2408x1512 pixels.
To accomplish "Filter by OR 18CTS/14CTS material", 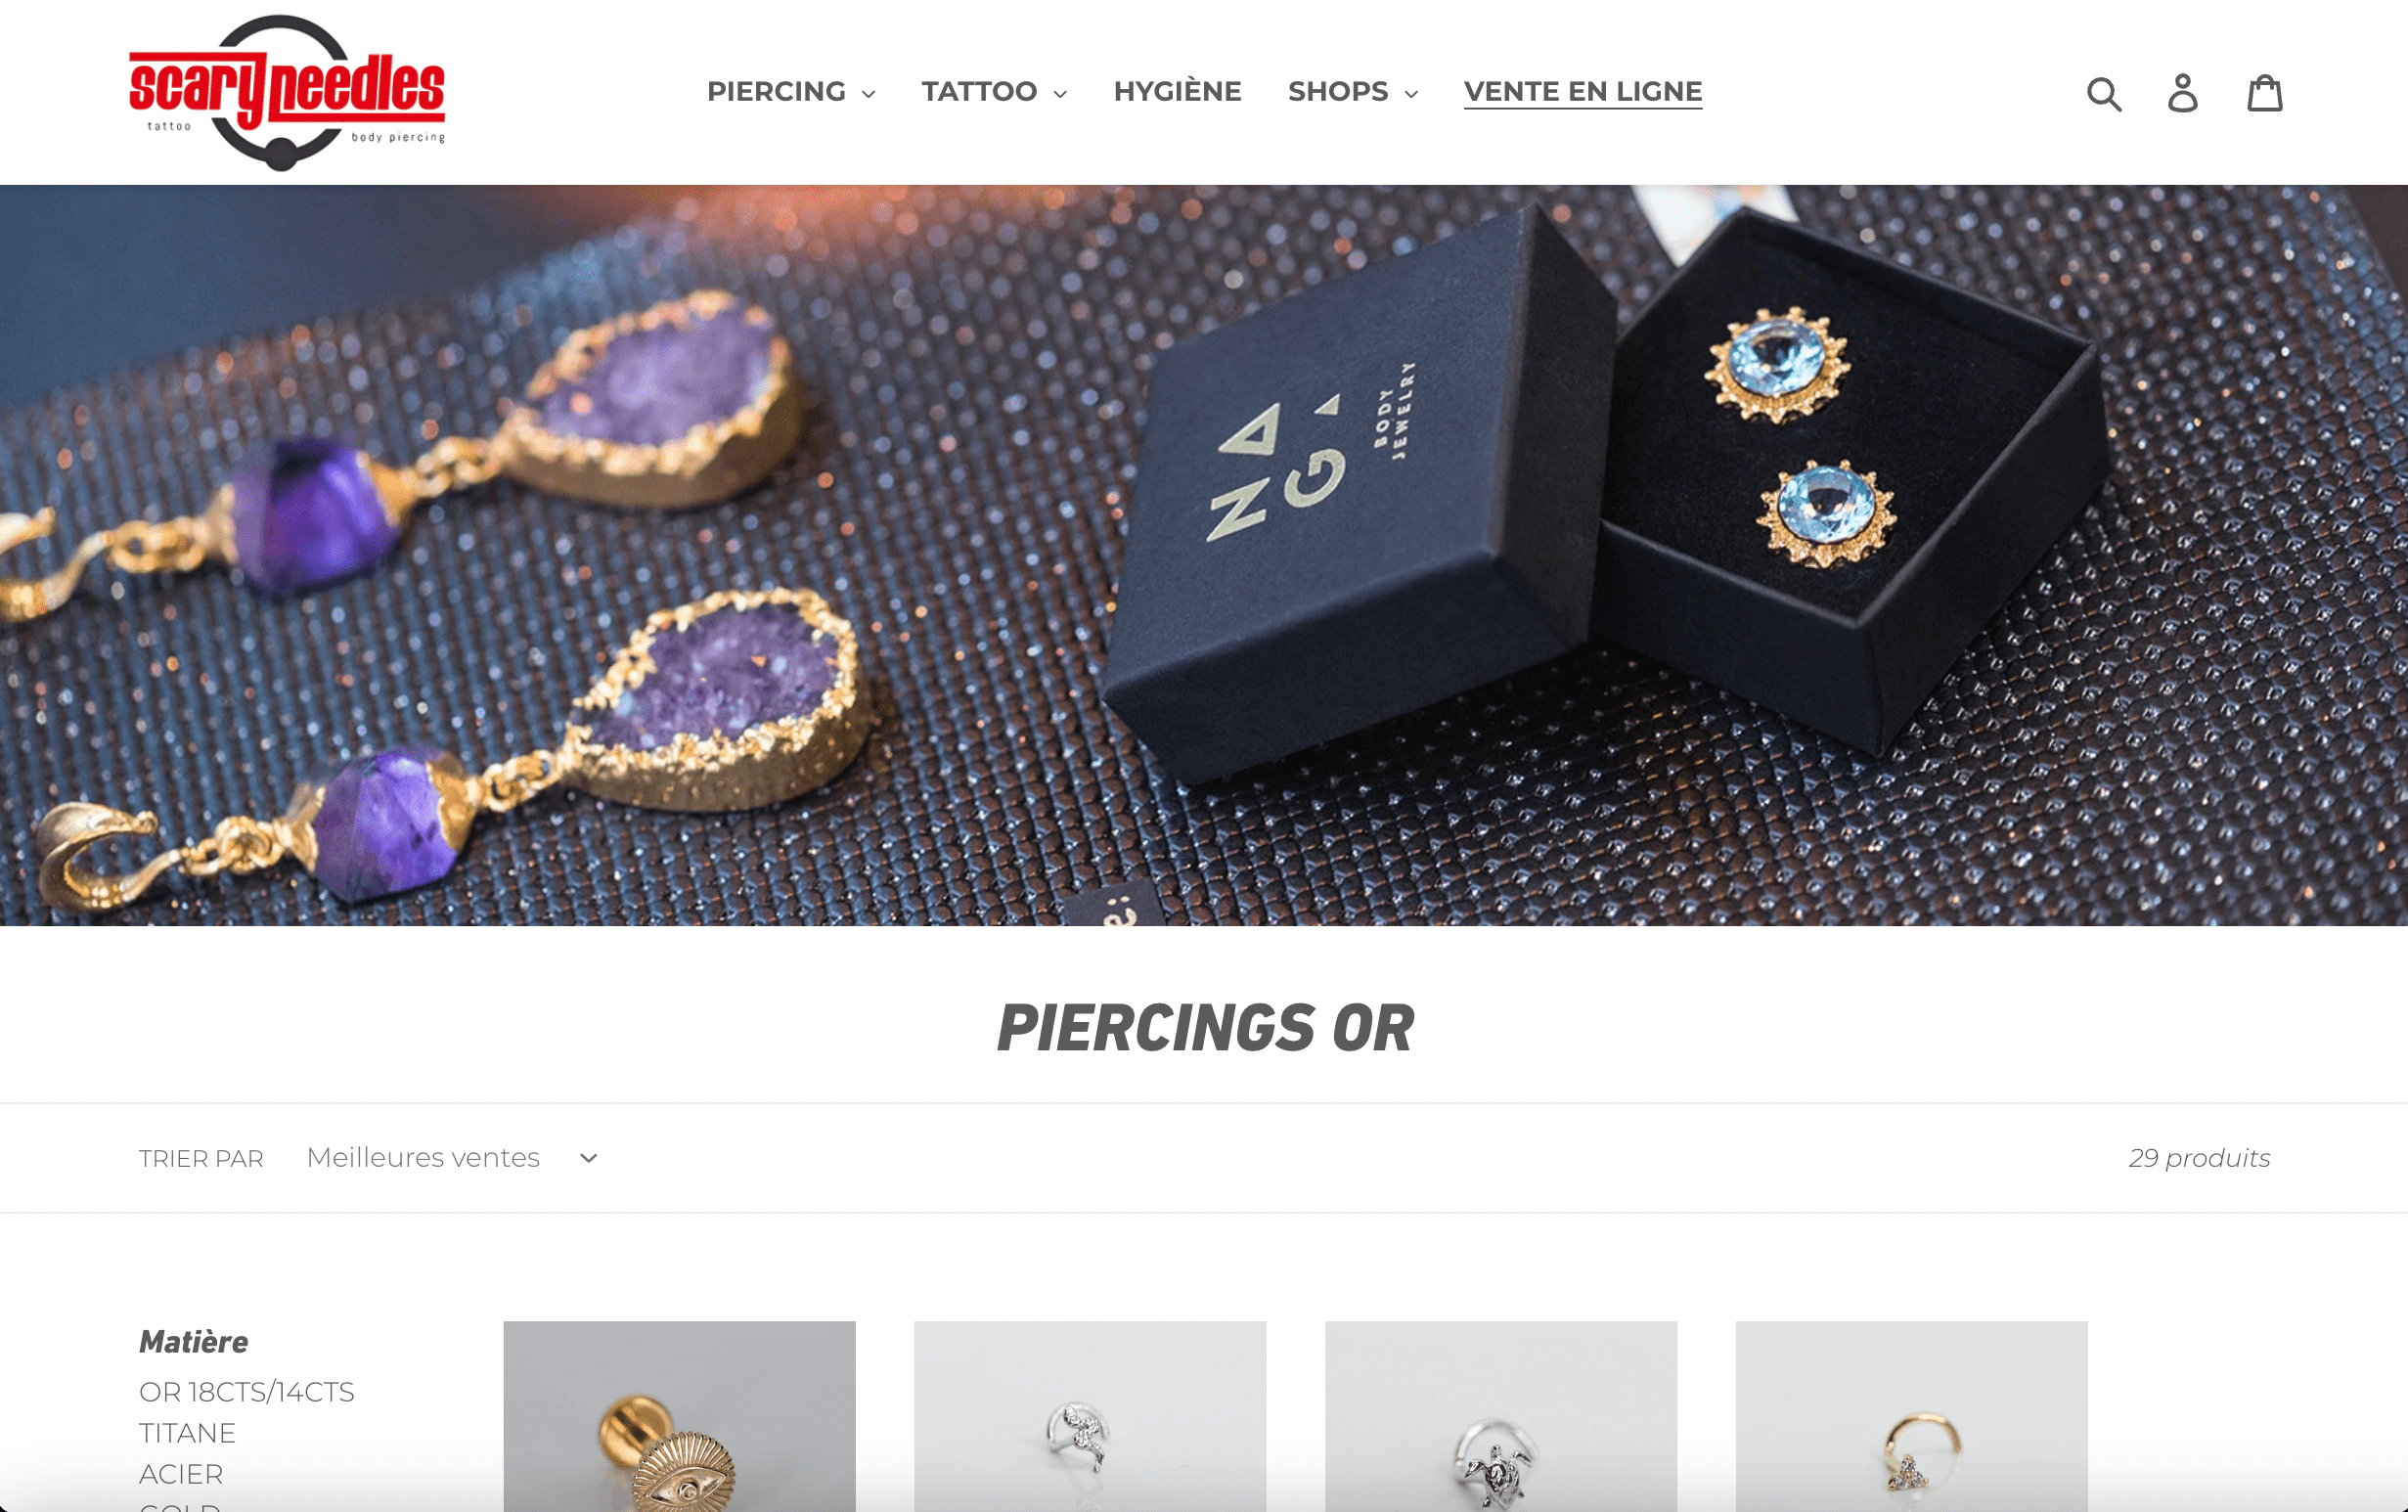I will click(x=247, y=1392).
